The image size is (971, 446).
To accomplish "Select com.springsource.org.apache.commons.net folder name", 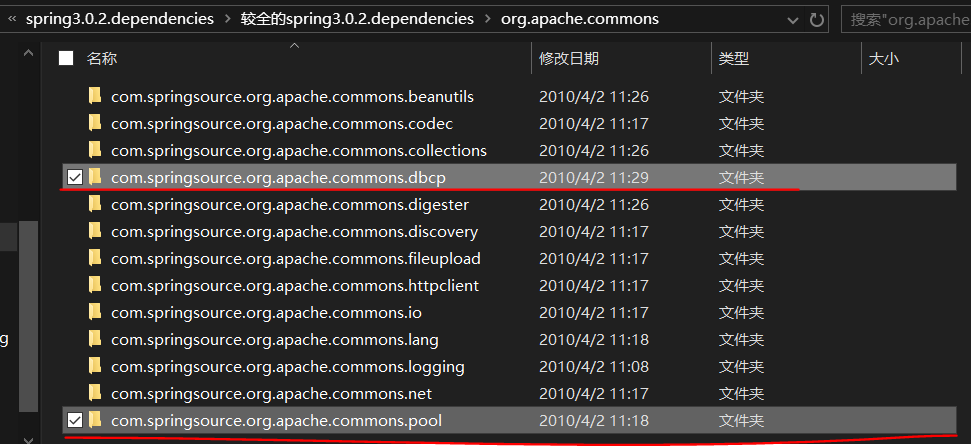I will [x=271, y=393].
